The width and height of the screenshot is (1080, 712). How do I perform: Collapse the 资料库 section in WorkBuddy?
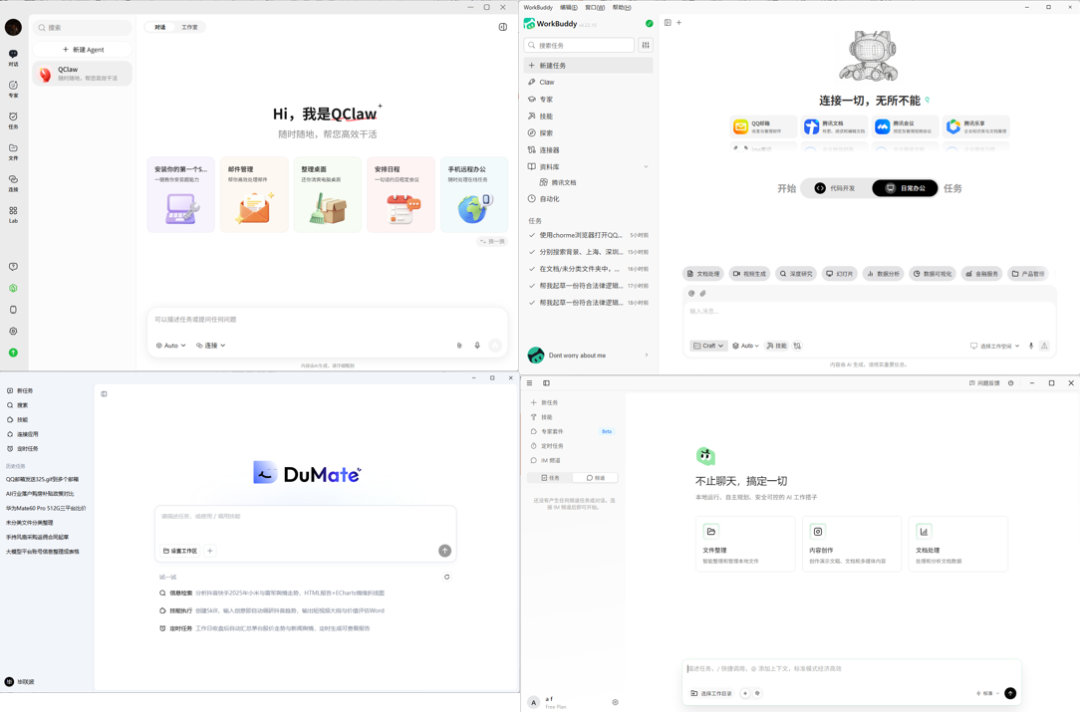pos(645,167)
